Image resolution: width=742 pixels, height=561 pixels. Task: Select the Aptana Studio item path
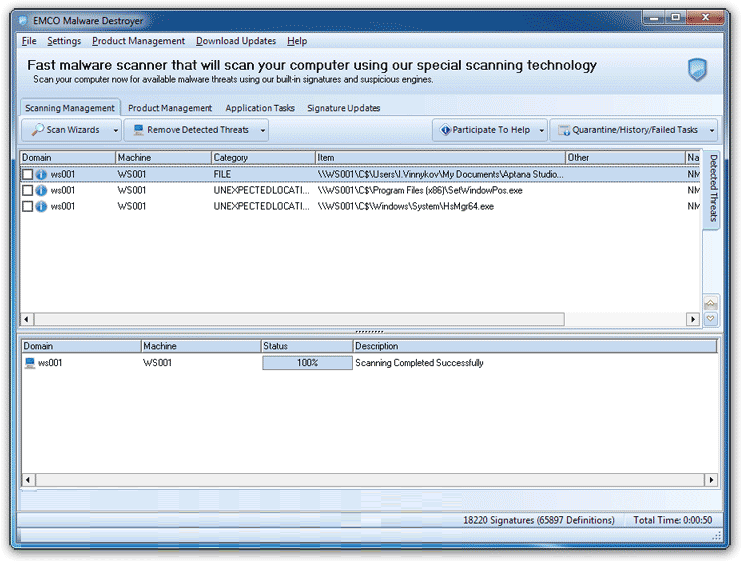click(440, 175)
